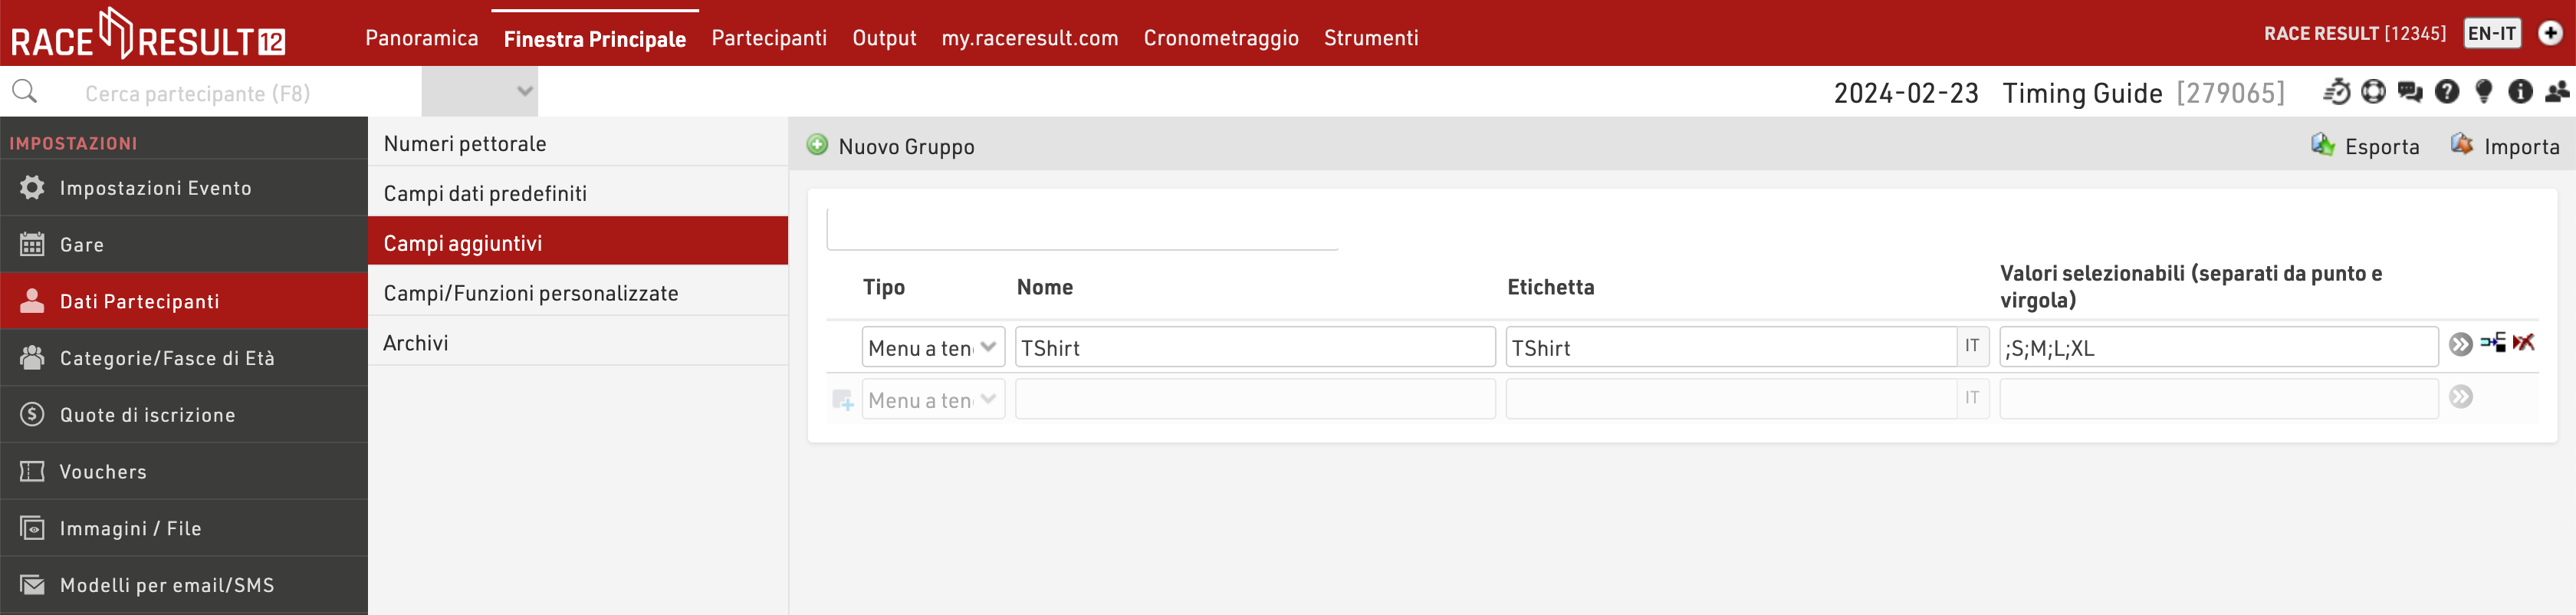
Task: Click the Cerca partecipante search field
Action: pyautogui.click(x=240, y=93)
